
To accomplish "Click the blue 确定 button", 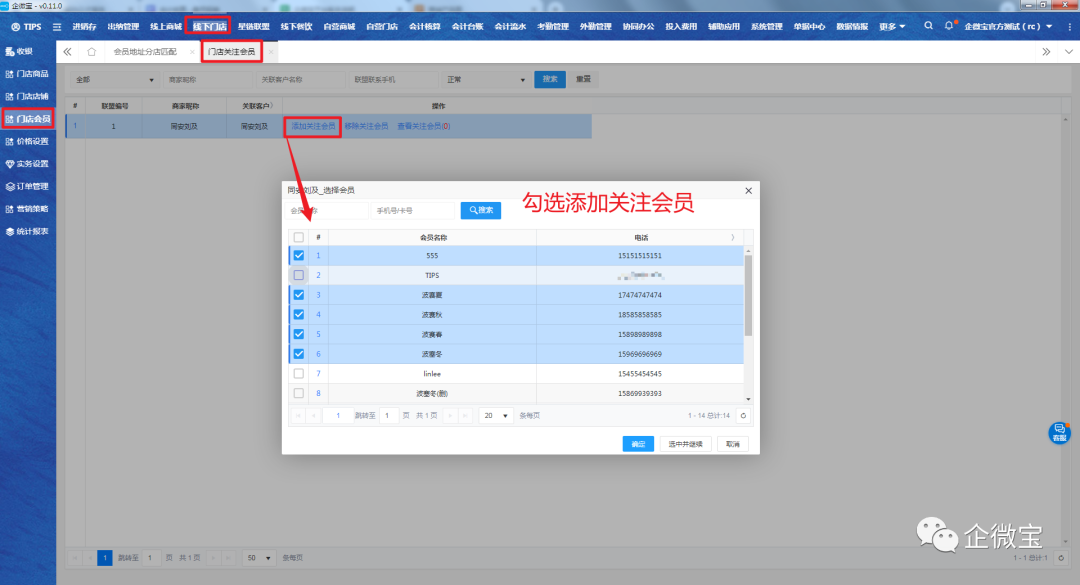I will pos(637,444).
